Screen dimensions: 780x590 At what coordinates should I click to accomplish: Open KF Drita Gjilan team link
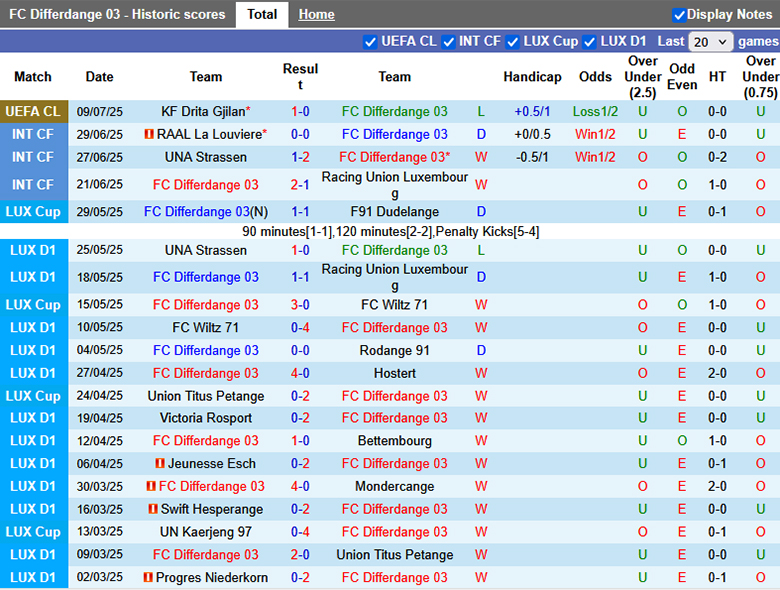203,111
